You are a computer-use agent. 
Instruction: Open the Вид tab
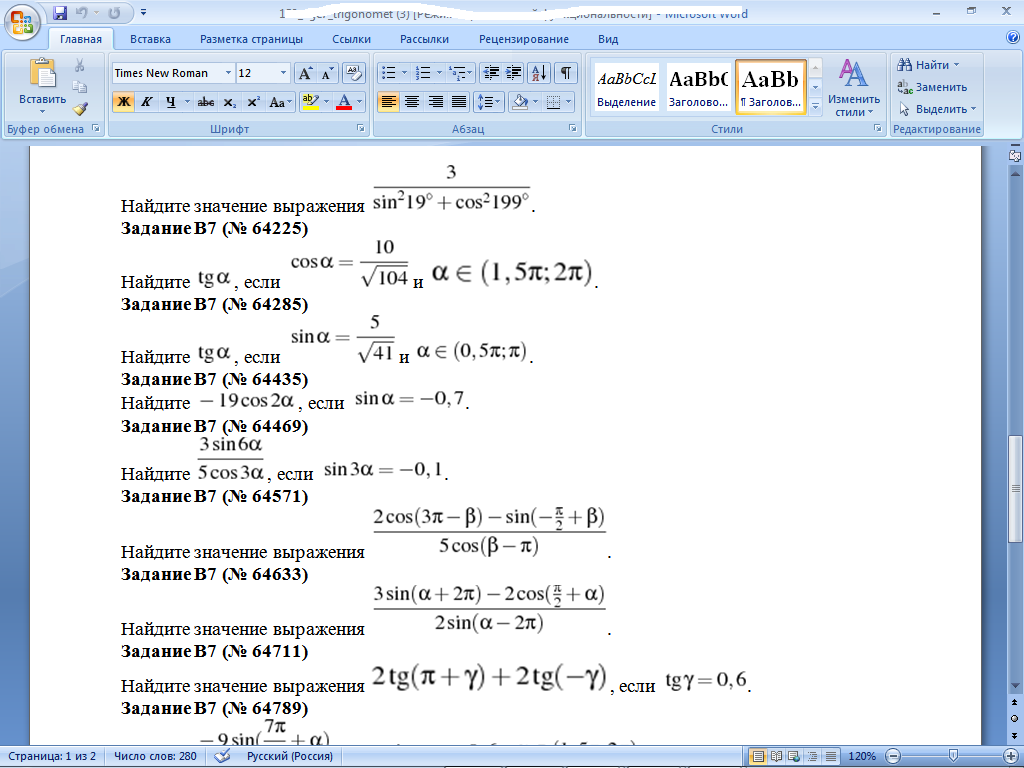[x=608, y=39]
